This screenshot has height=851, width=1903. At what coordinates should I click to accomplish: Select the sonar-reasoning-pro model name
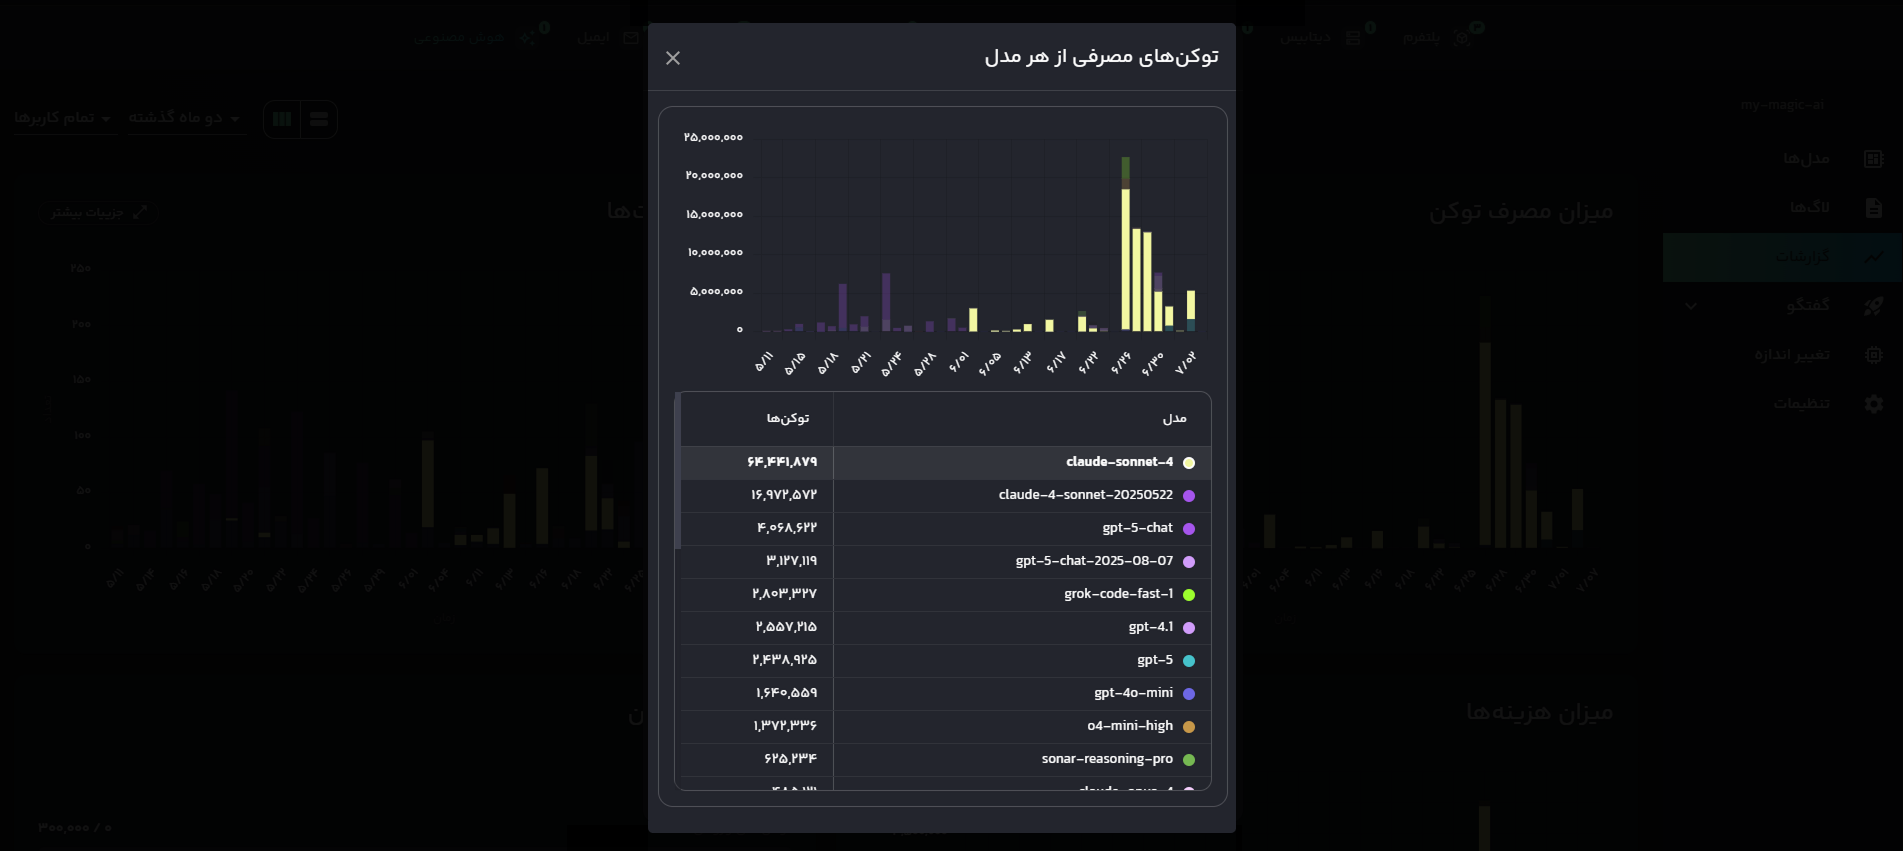(1107, 759)
